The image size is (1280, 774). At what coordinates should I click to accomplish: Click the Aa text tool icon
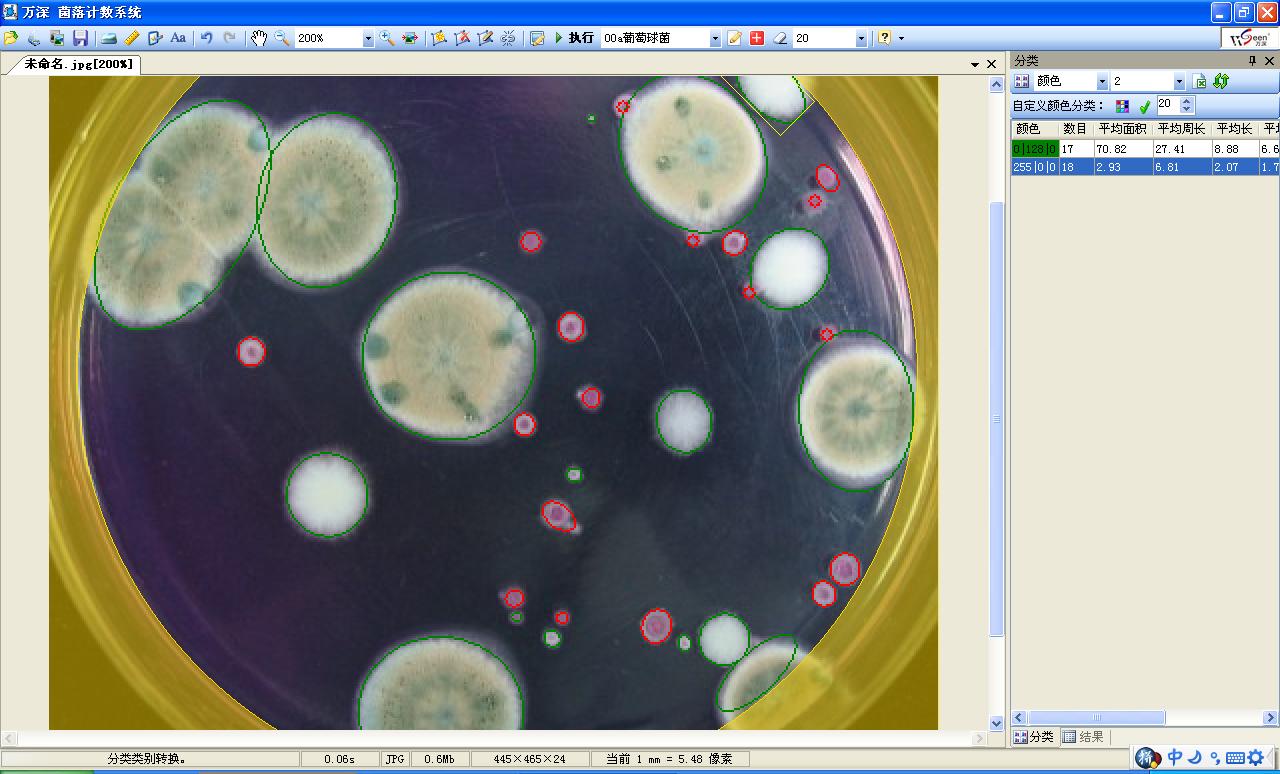point(178,38)
